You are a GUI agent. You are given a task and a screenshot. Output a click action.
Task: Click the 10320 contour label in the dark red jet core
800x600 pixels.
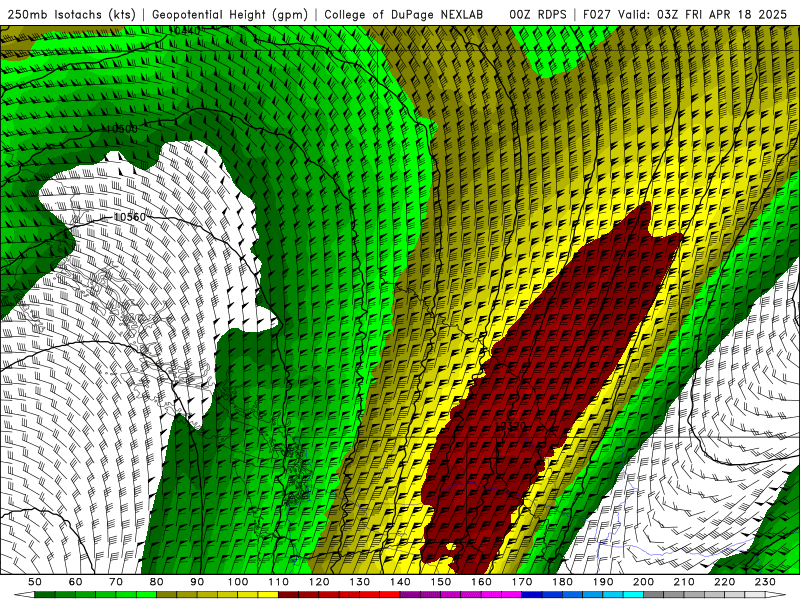click(510, 426)
